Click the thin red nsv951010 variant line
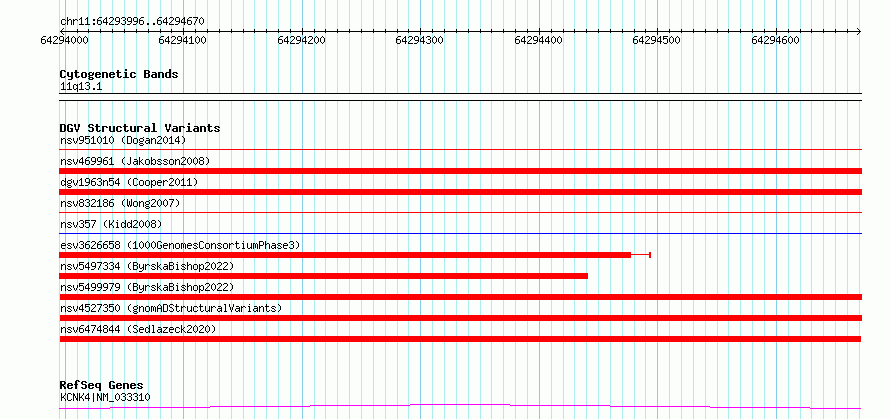 [460, 150]
